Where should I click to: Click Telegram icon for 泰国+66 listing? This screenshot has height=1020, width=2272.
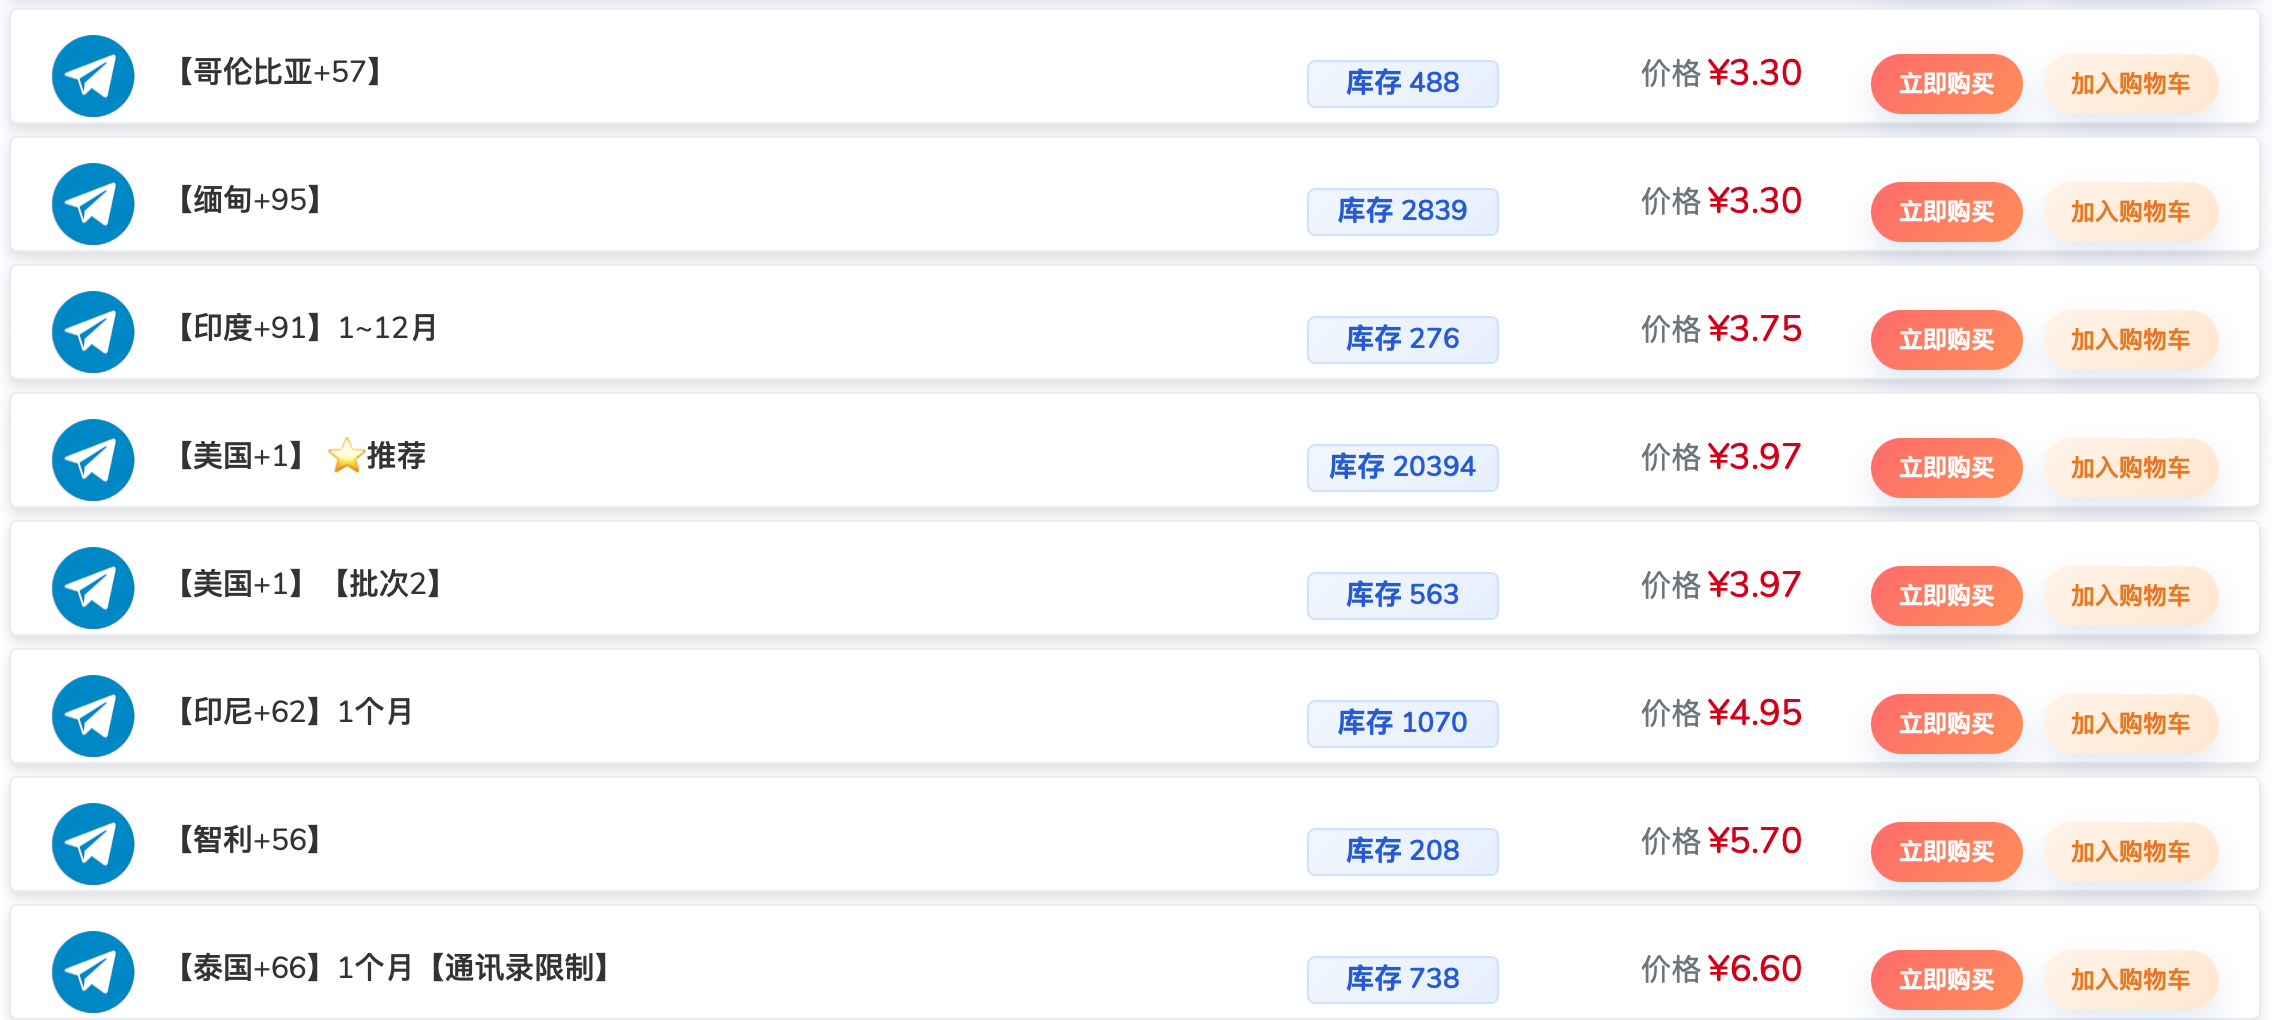(93, 972)
